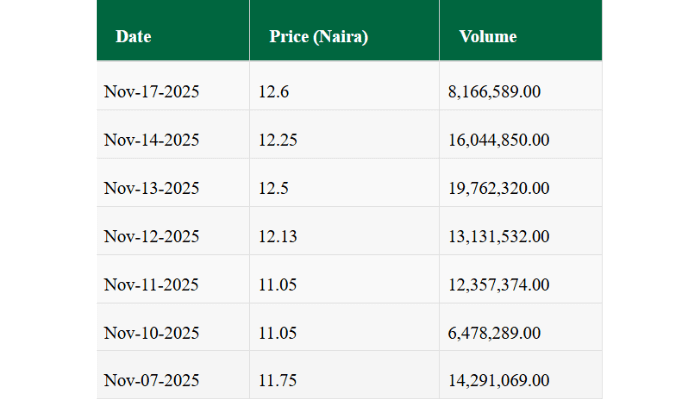Select the Nov-12-2025 date cell

(152, 236)
